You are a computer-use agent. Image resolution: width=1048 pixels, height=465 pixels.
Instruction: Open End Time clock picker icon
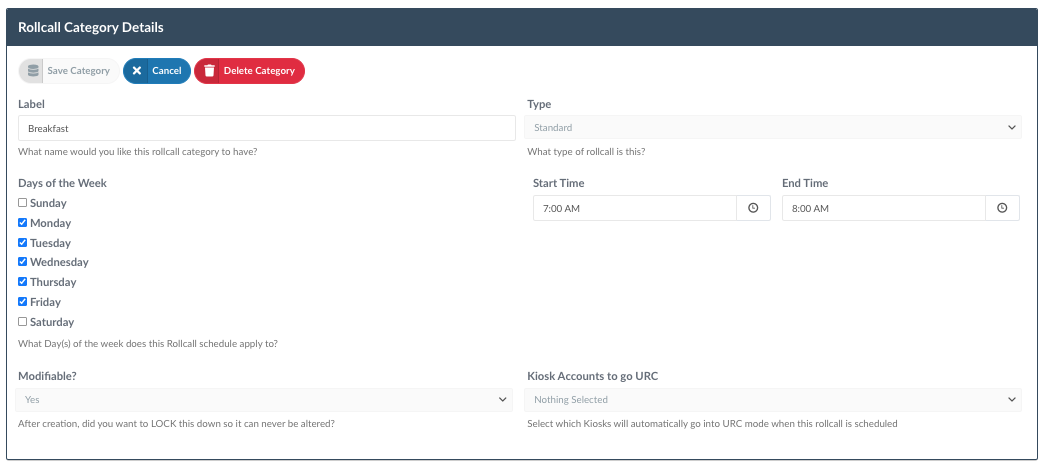(1002, 208)
